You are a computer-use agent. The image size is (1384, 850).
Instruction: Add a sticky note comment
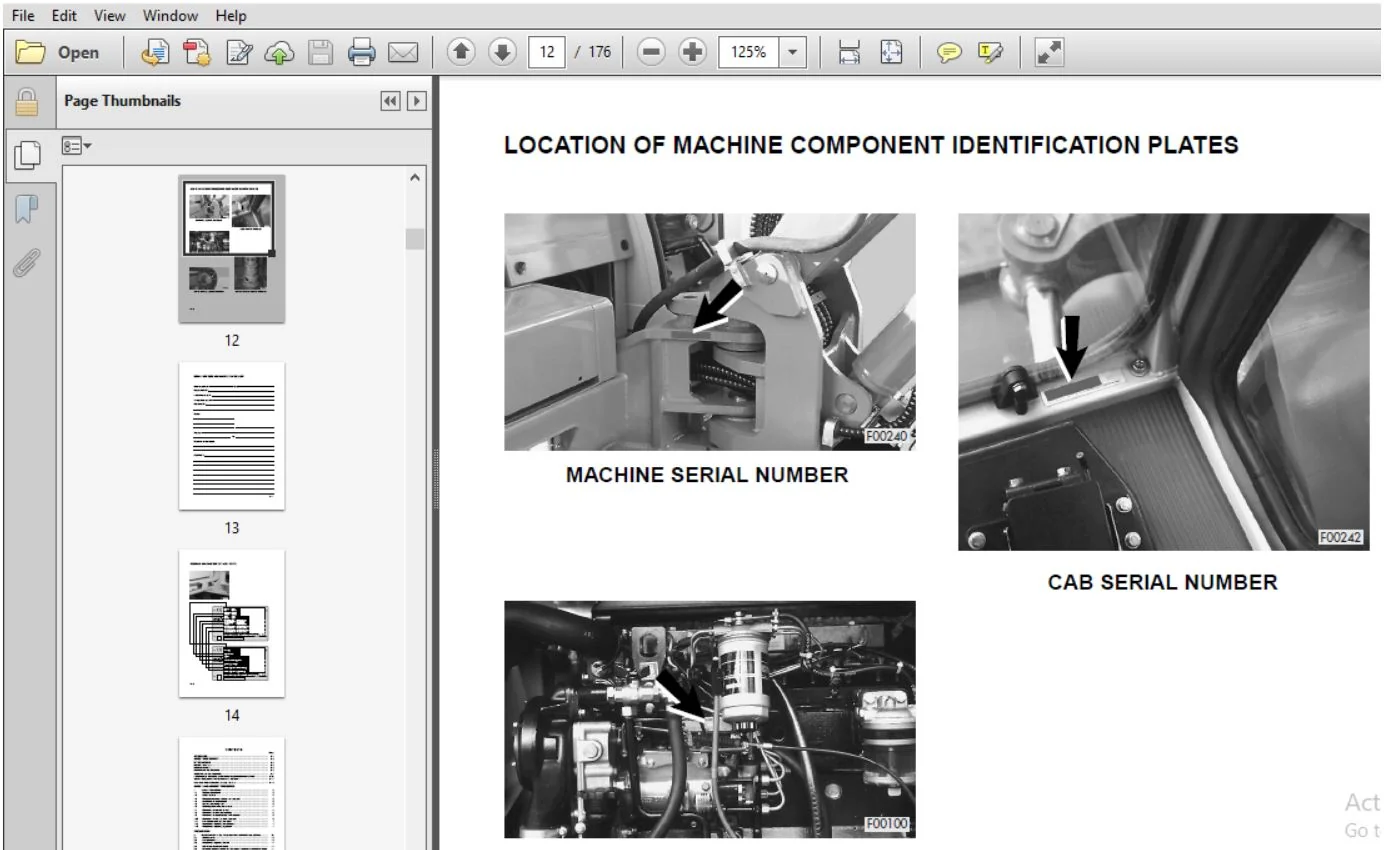(949, 52)
